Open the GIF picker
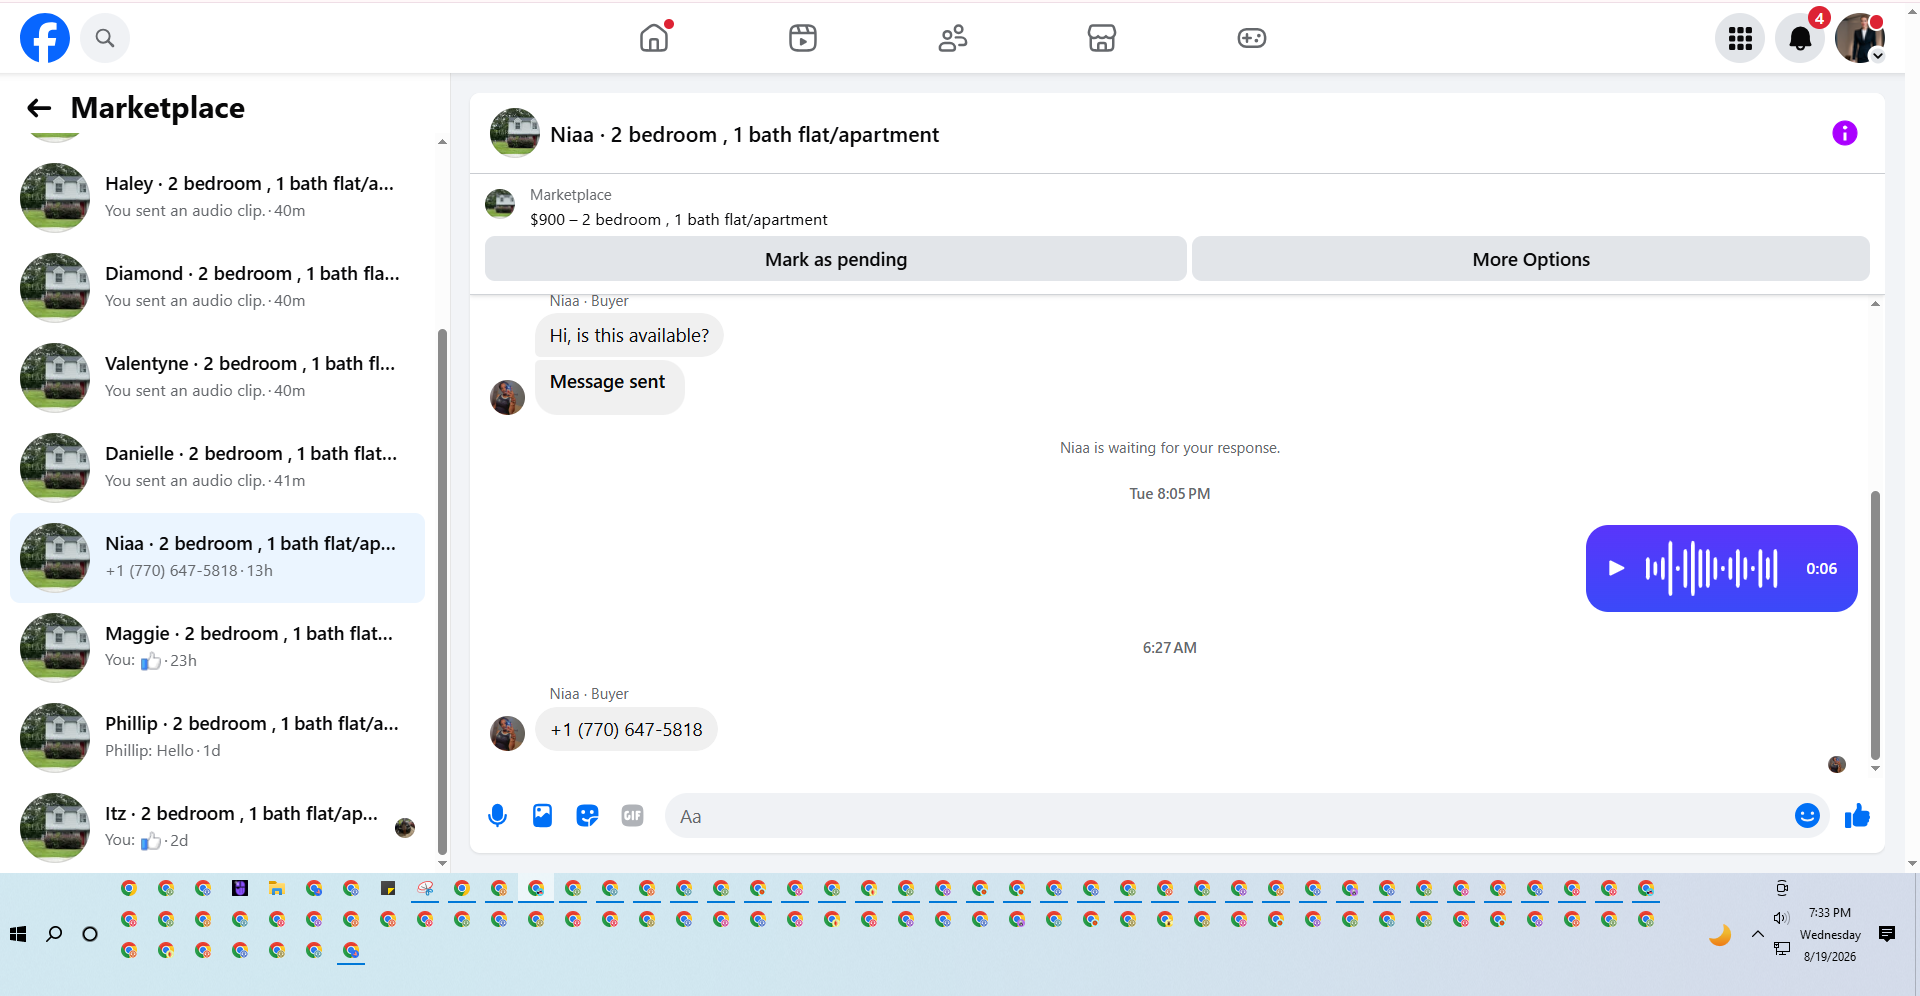 [x=632, y=816]
